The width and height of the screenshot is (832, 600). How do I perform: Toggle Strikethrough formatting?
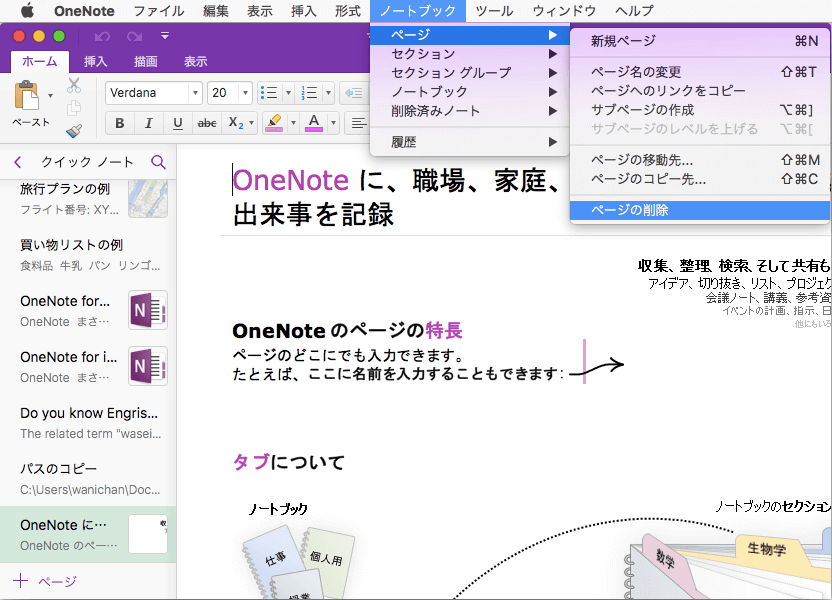[207, 123]
